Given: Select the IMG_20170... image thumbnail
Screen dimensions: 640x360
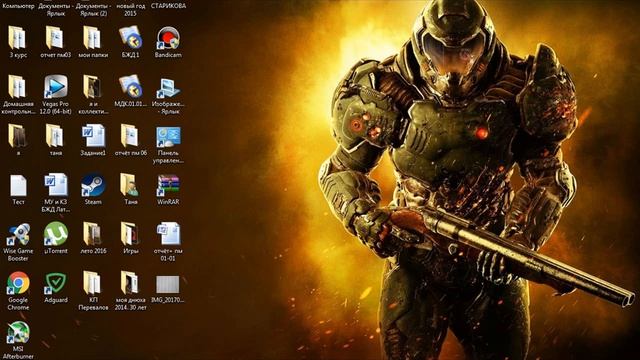Looking at the screenshot, I should click(x=168, y=284).
